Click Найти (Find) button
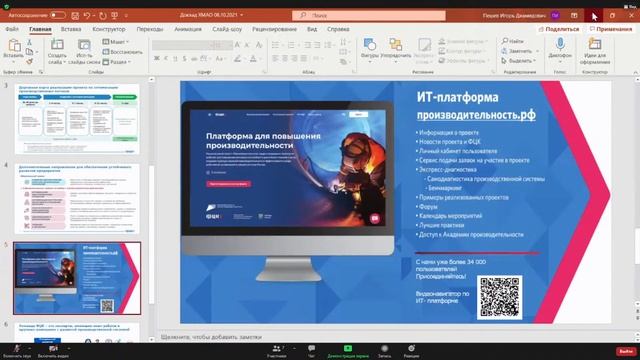The width and height of the screenshot is (640, 360). click(513, 41)
